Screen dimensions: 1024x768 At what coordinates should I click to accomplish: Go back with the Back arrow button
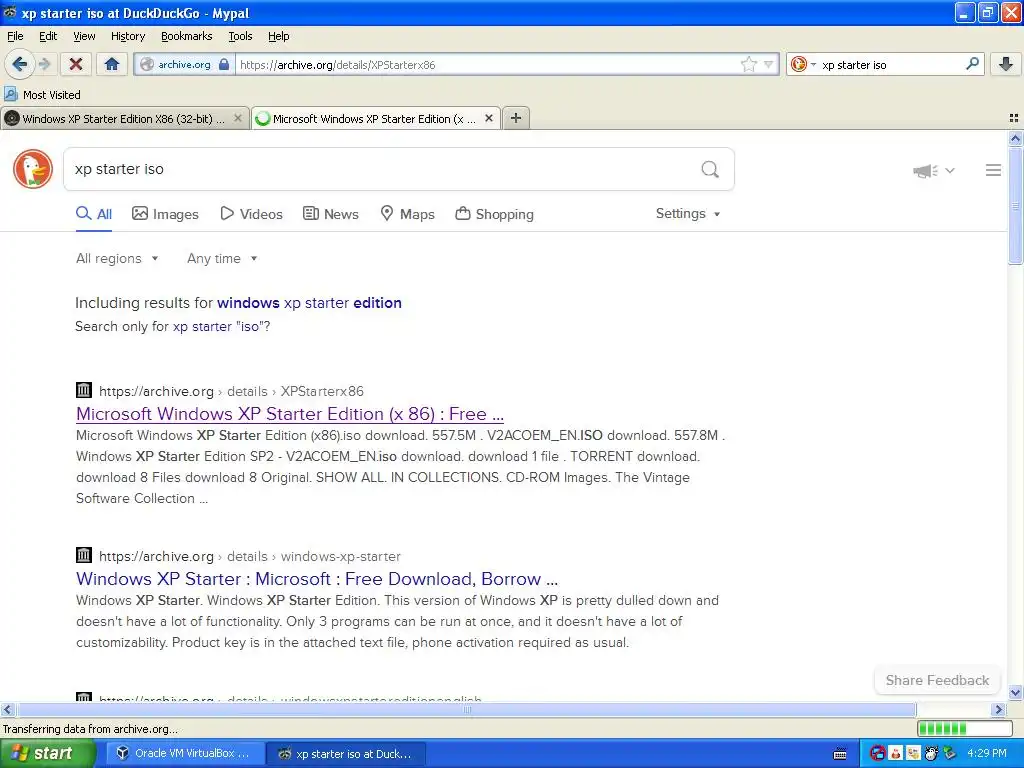tap(19, 64)
